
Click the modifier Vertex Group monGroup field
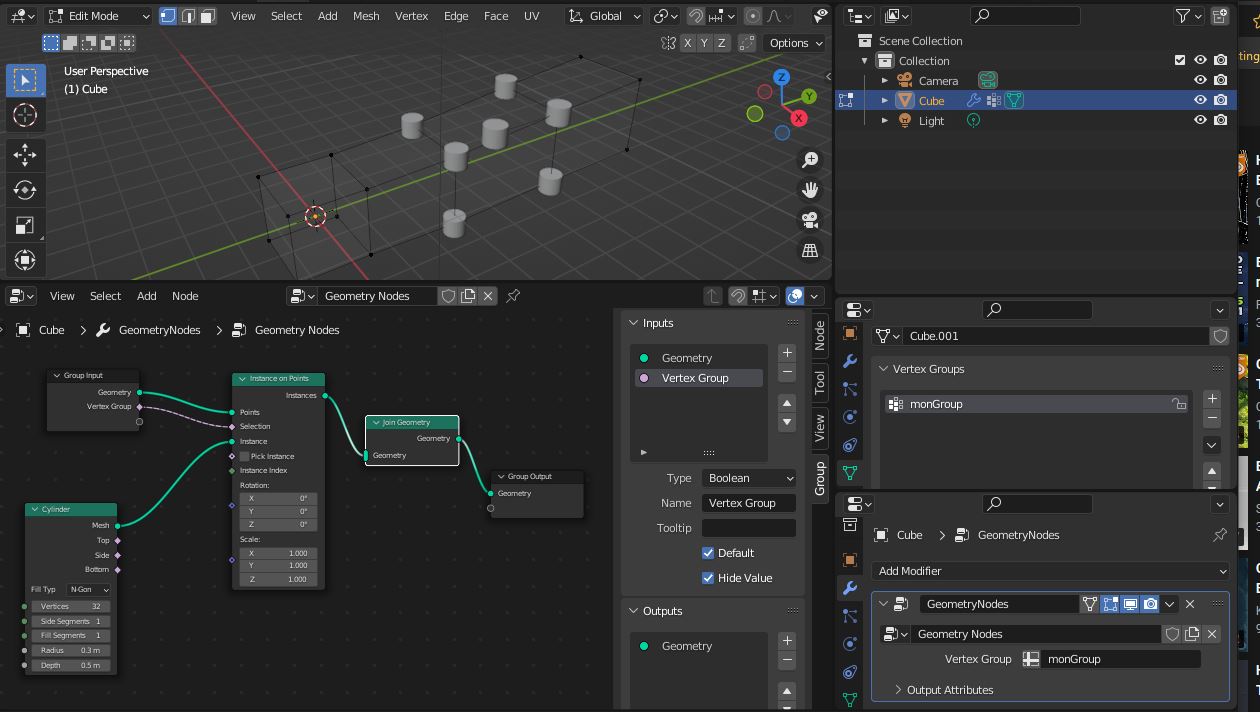click(1110, 659)
